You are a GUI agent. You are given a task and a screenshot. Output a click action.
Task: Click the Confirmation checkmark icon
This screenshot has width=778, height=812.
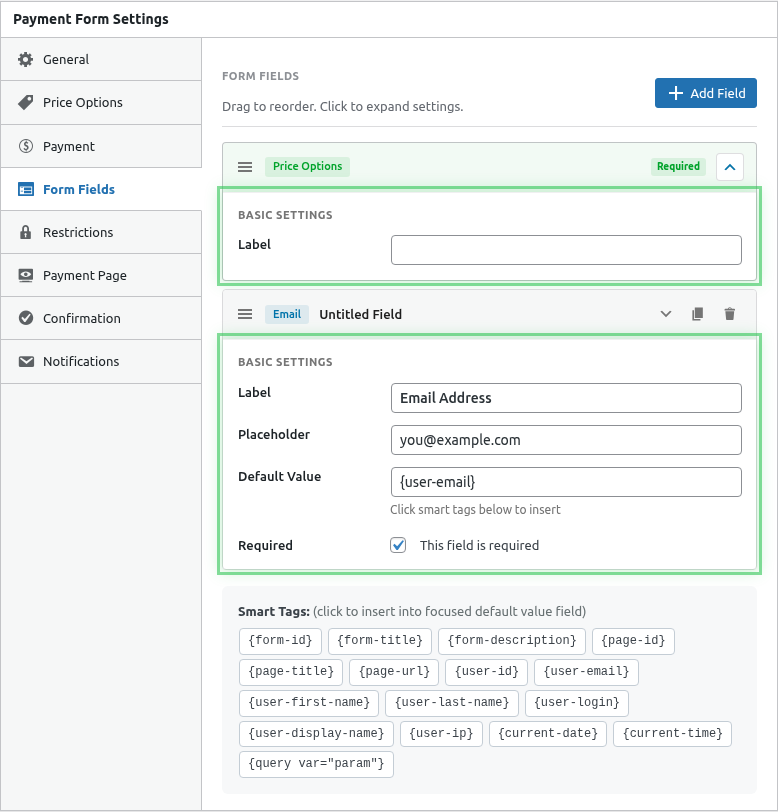[28, 318]
